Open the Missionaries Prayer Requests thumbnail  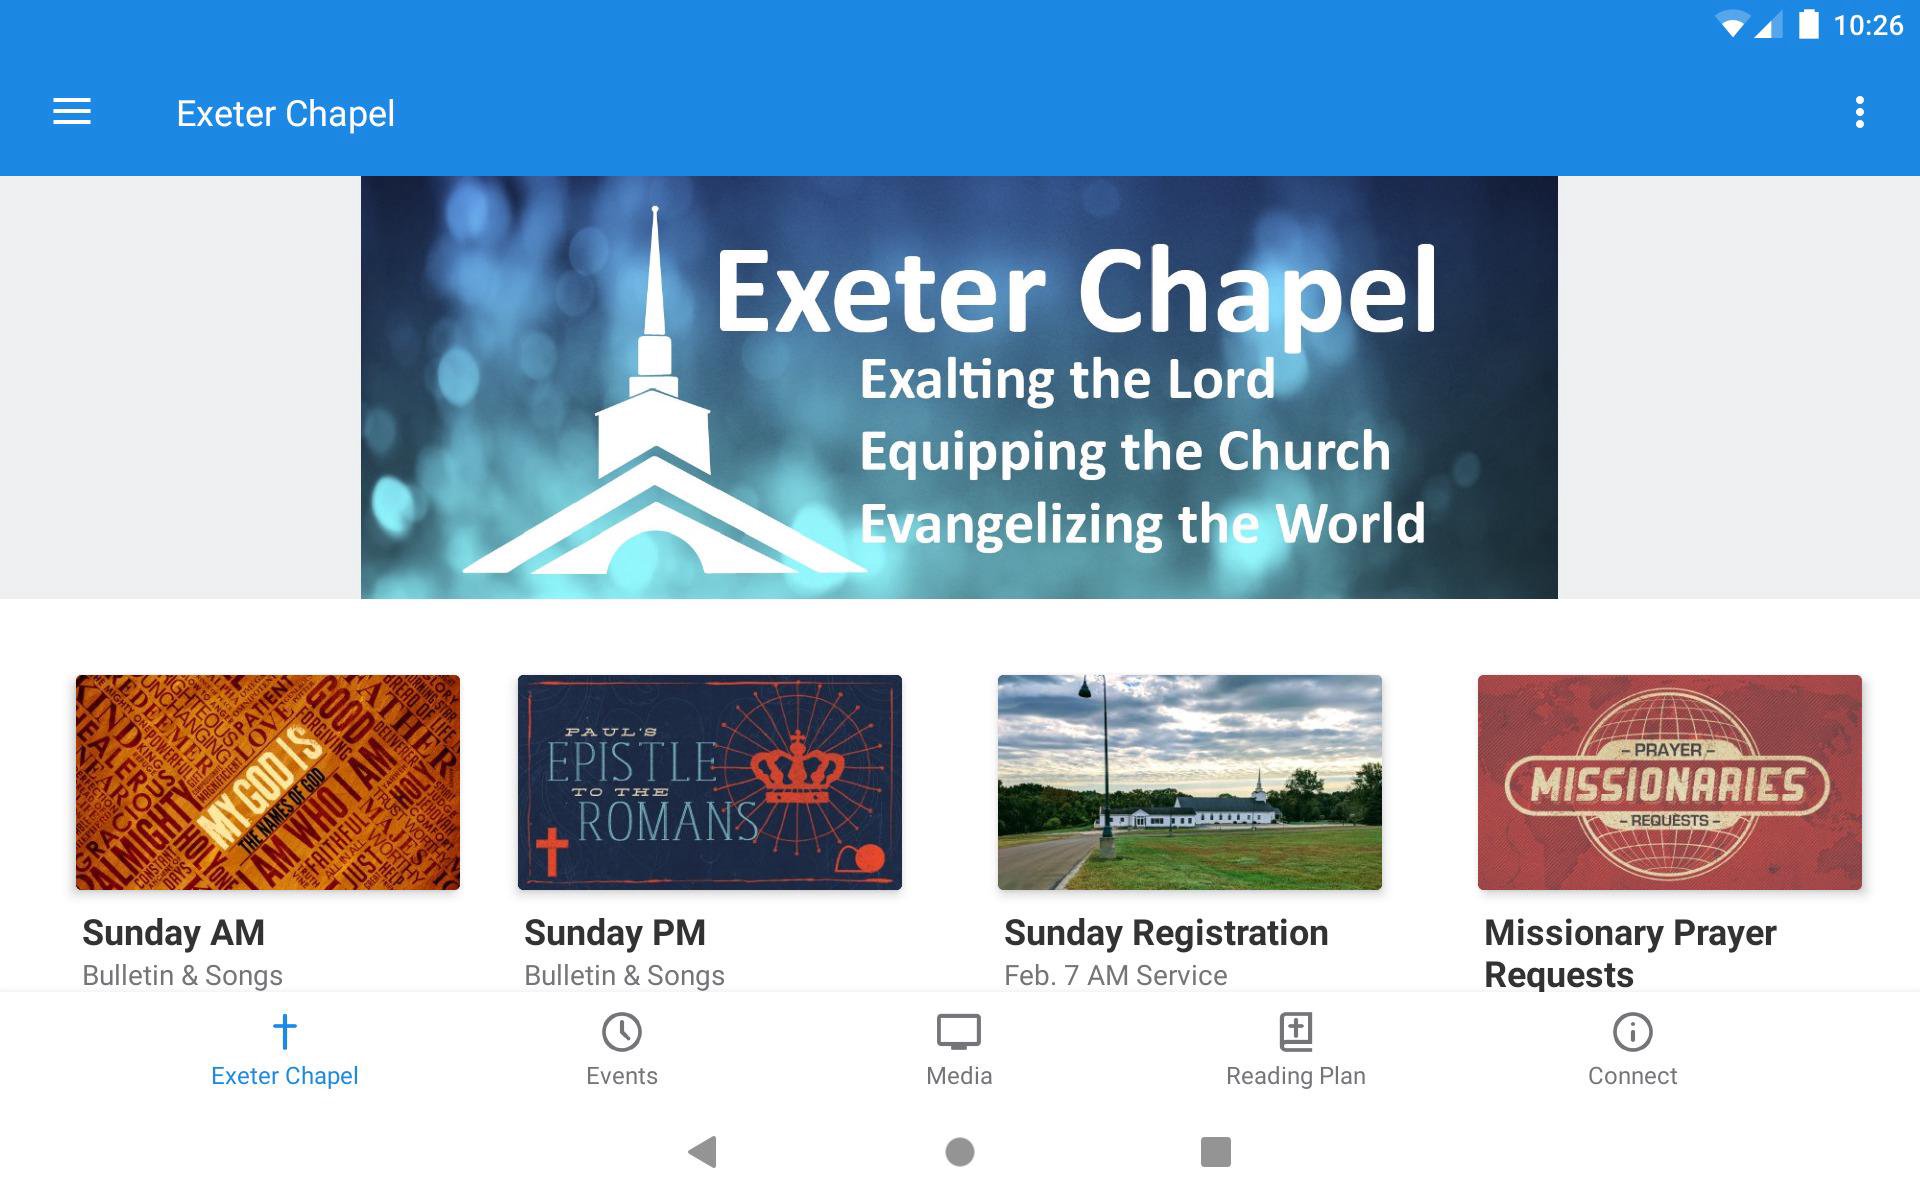tap(1669, 782)
